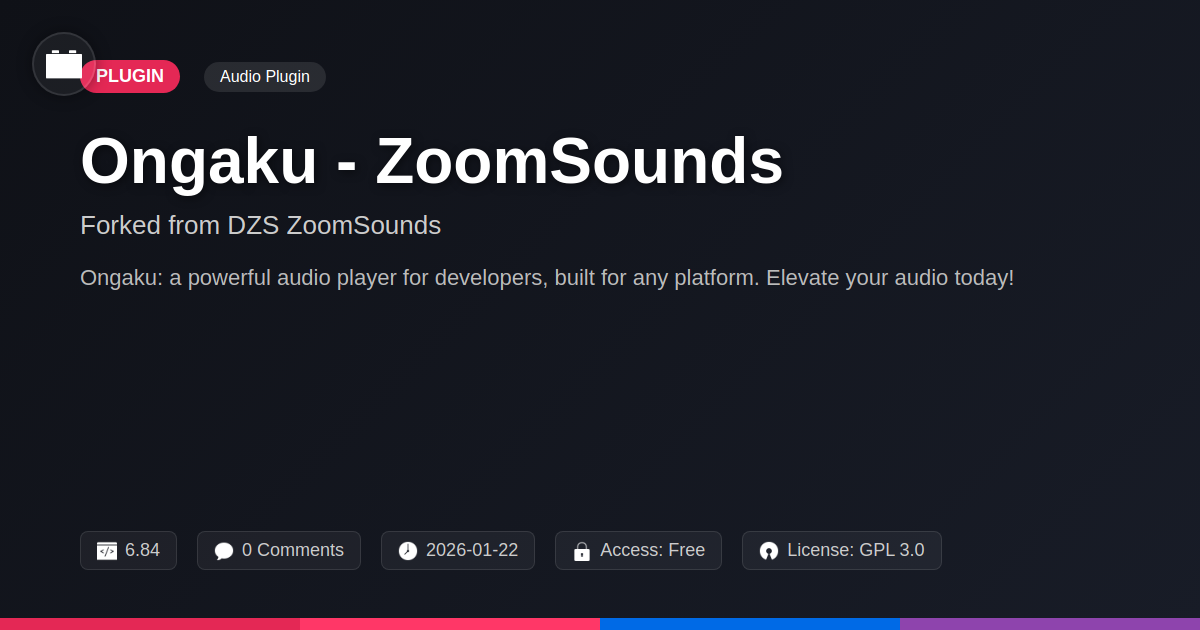The image size is (1200, 630).
Task: Click the code version icon beside 6.84
Action: (107, 551)
